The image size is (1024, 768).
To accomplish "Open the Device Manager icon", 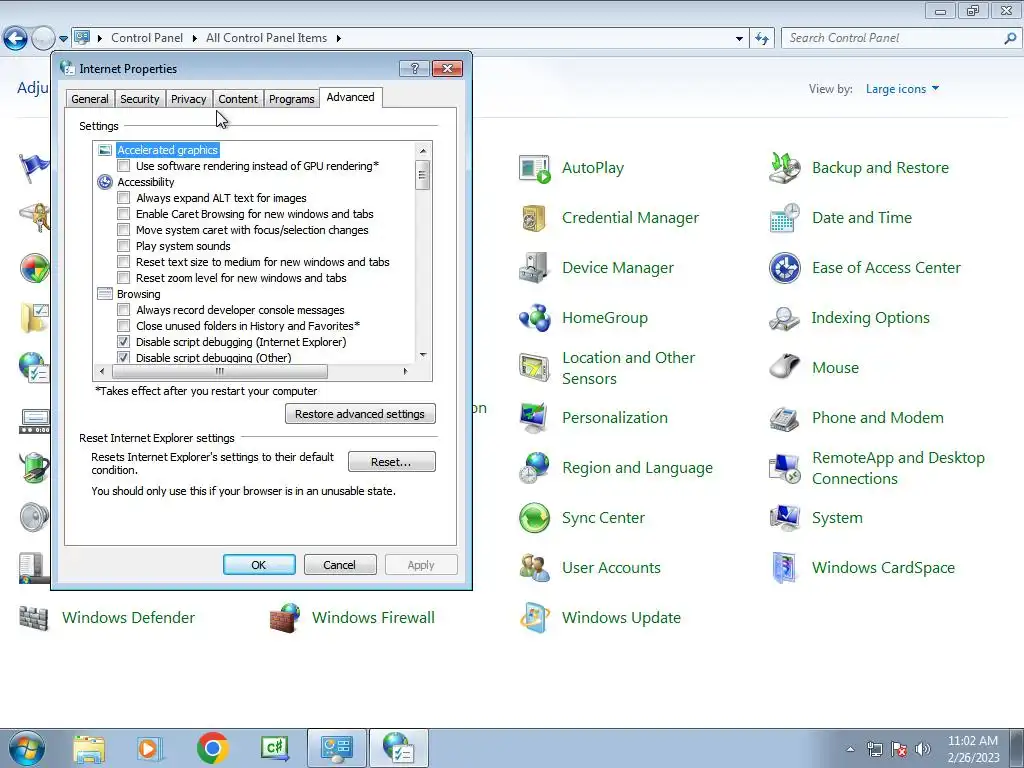I will tap(534, 268).
